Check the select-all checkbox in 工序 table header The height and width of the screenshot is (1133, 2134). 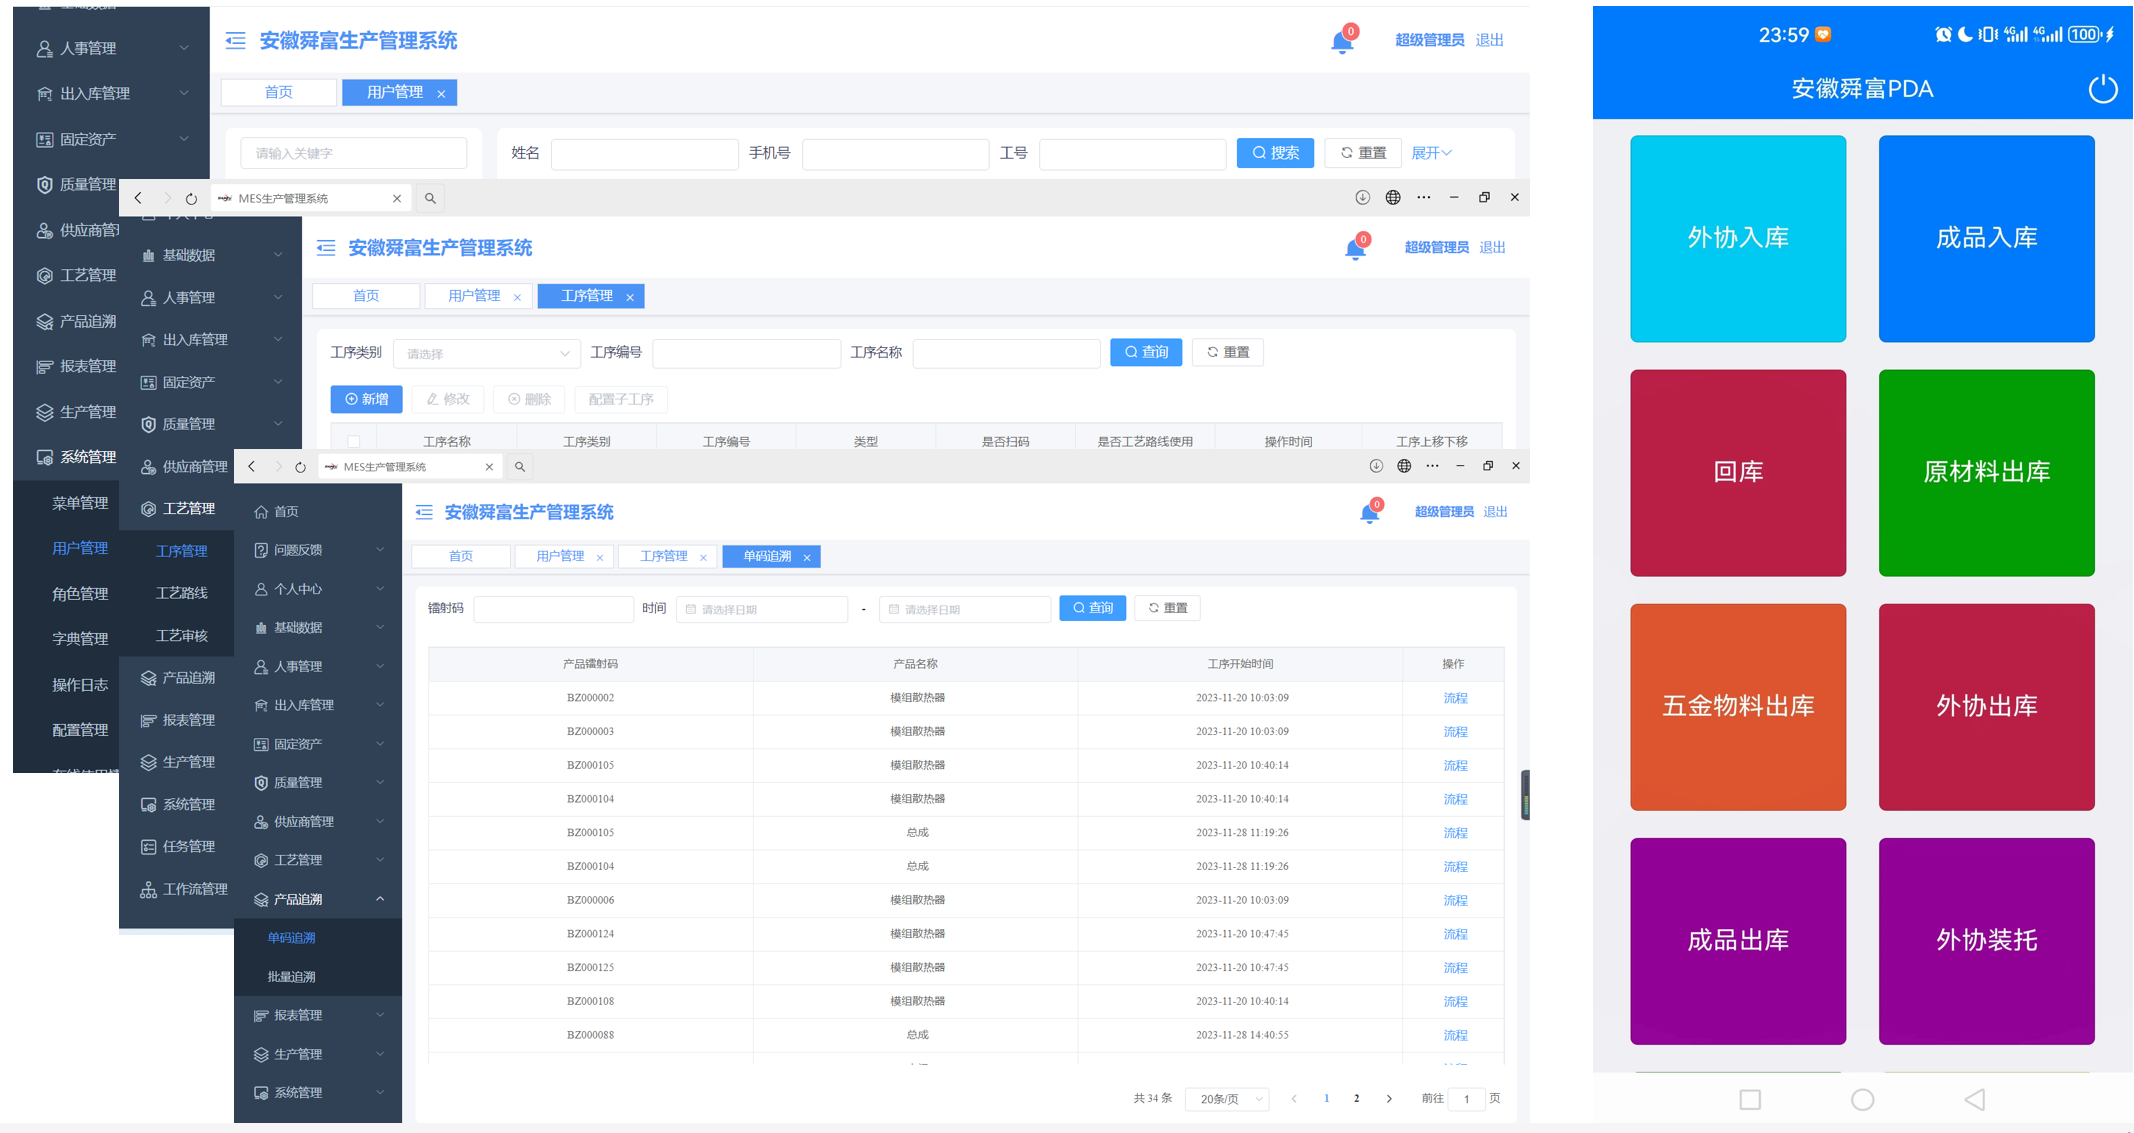tap(354, 441)
